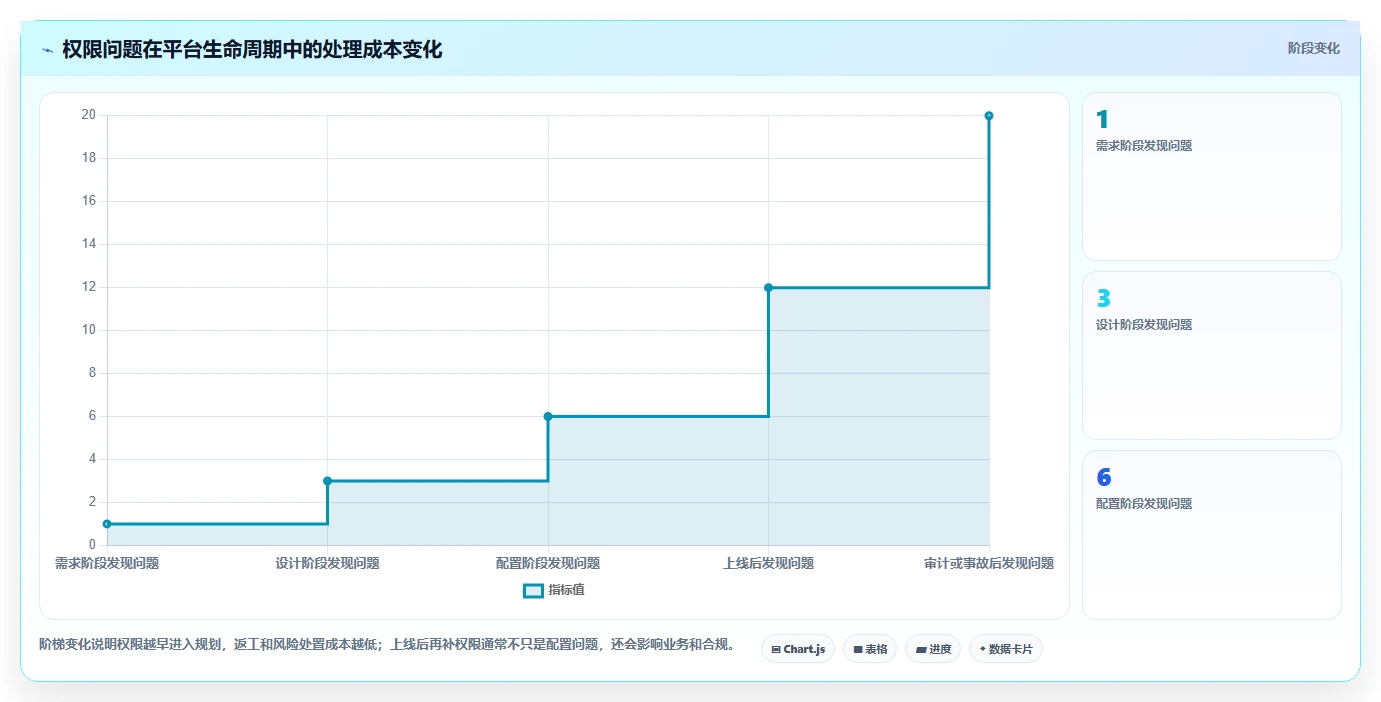
Task: Click y-axis tick label 12
Action: click(x=88, y=287)
